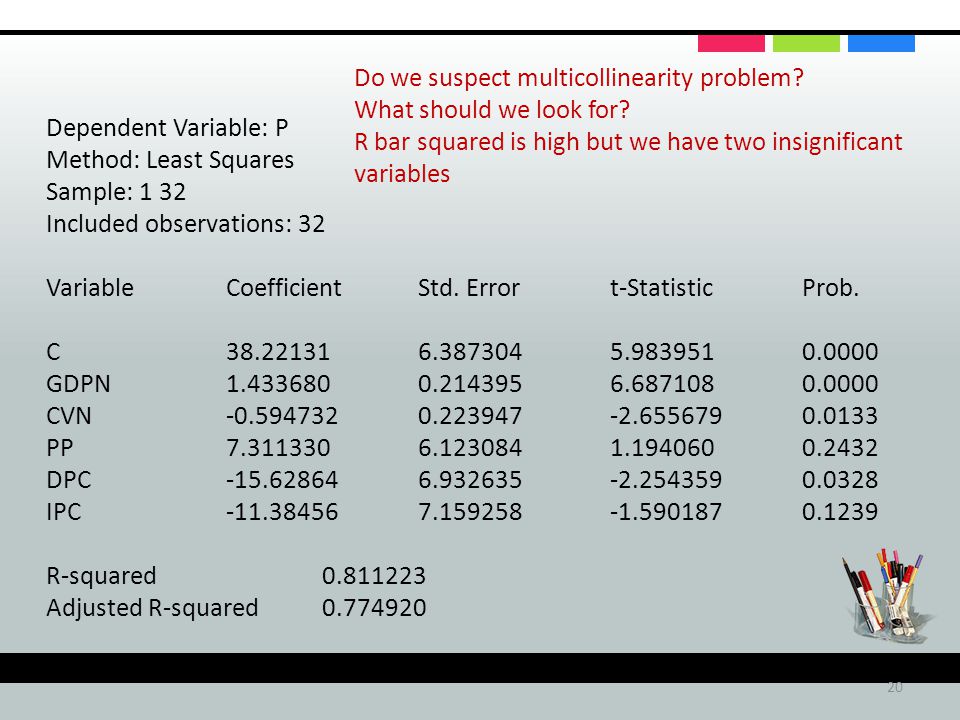
Task: Click the pen holder clipart image
Action: 887,594
